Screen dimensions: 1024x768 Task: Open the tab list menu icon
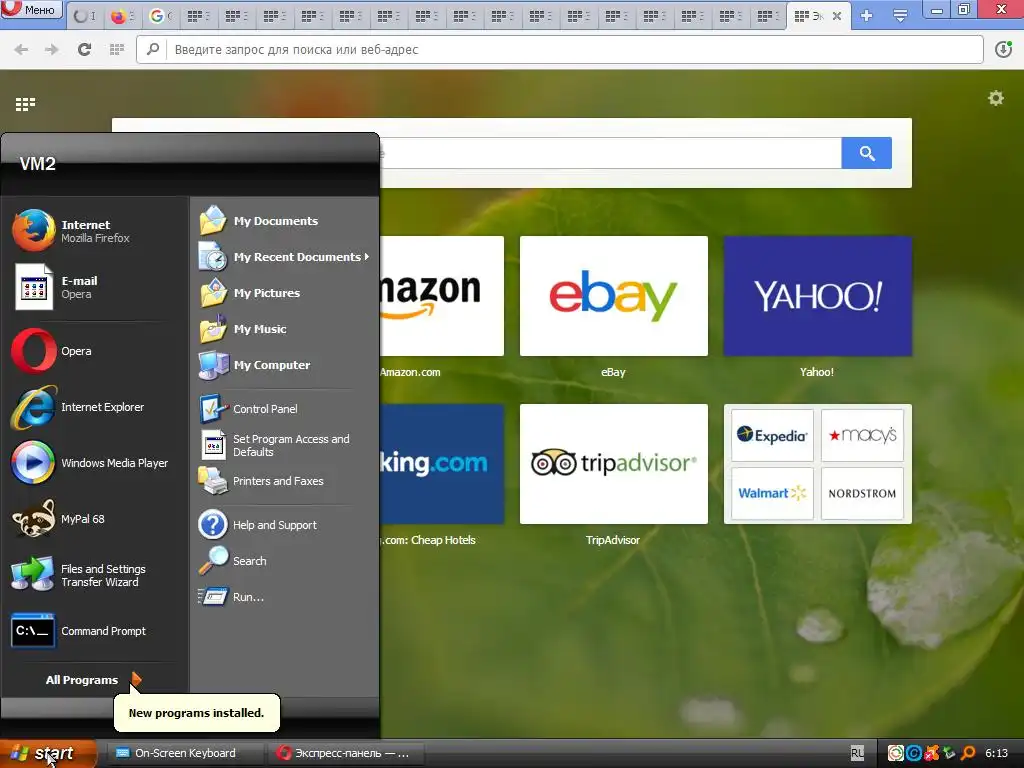pyautogui.click(x=900, y=16)
